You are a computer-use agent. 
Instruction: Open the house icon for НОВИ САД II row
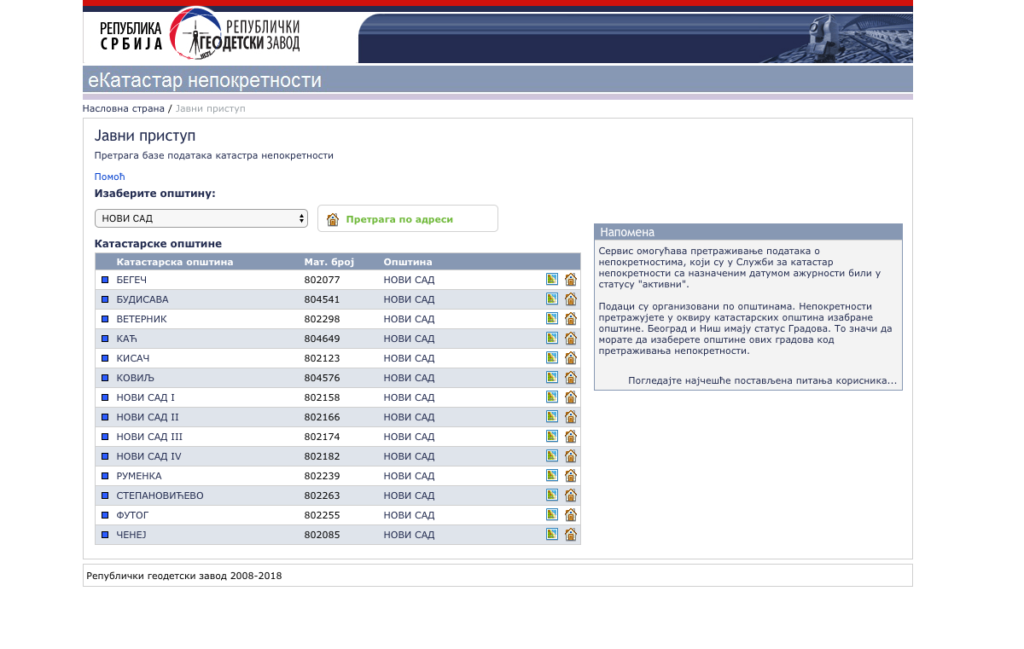pyautogui.click(x=571, y=417)
